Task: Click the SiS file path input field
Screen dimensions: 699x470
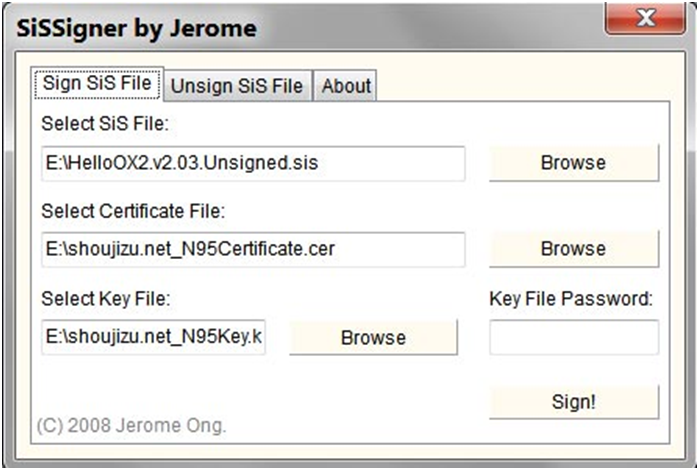Action: coord(253,163)
